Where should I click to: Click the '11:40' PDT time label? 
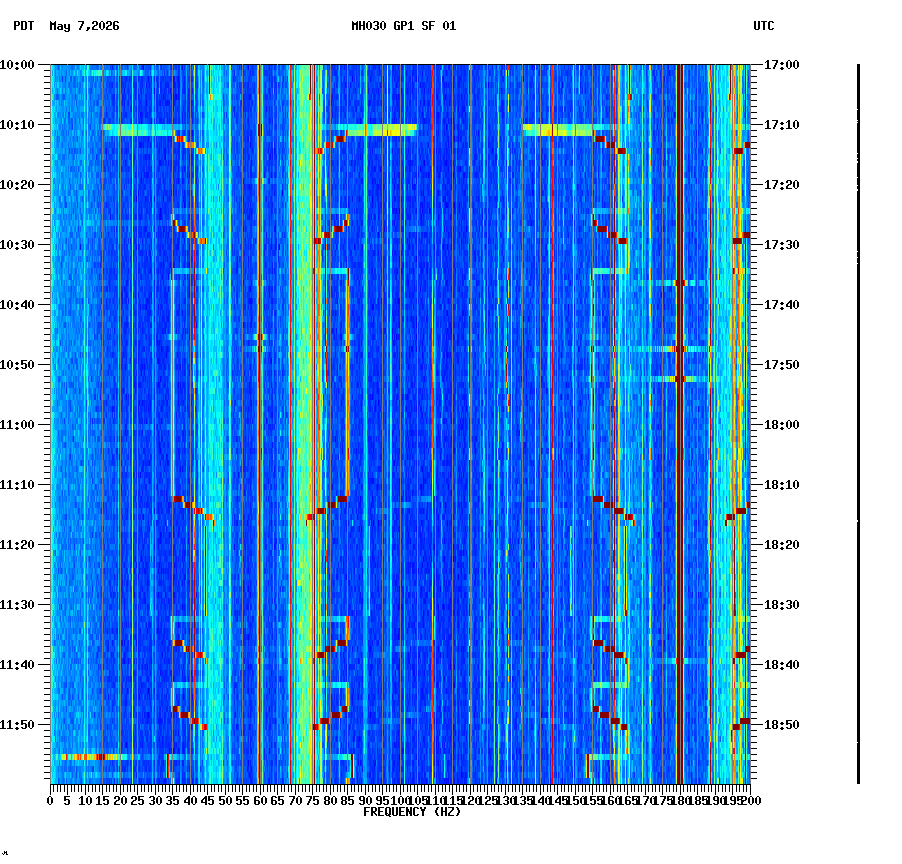tap(17, 665)
